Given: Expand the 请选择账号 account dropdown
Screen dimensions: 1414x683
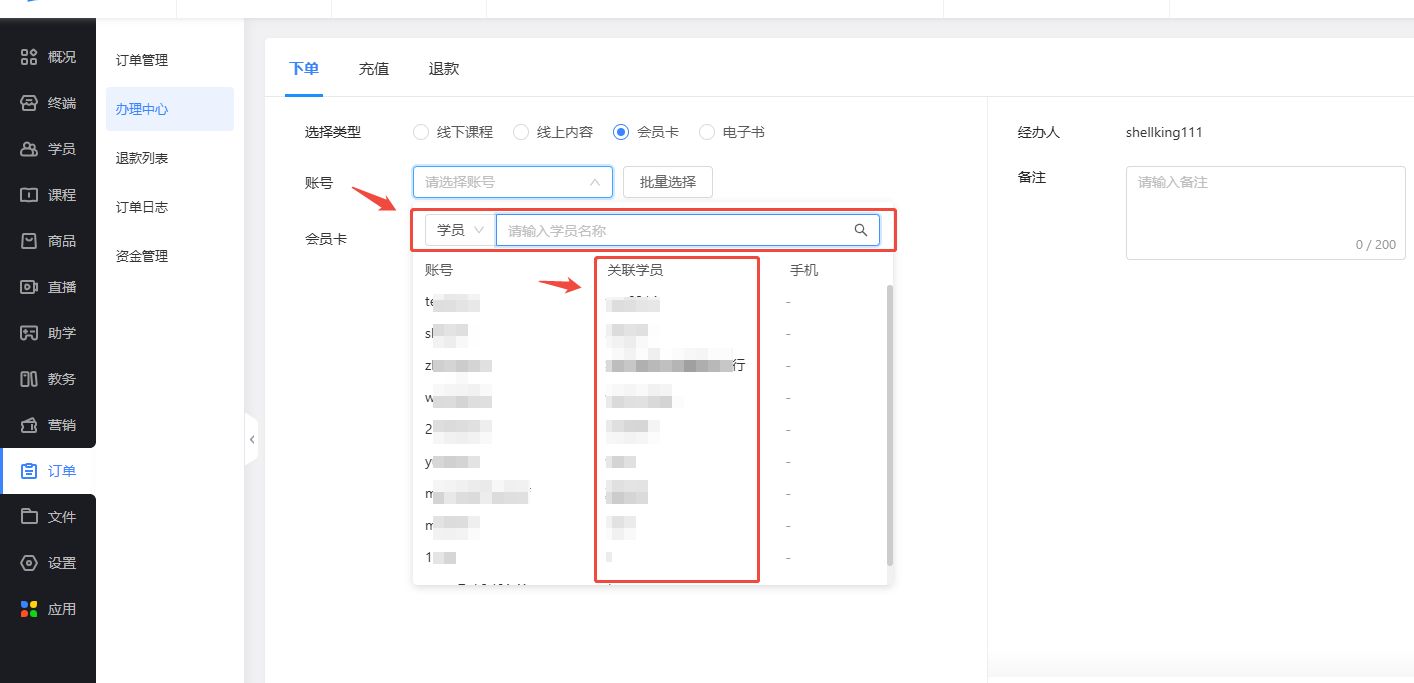Looking at the screenshot, I should click(x=512, y=182).
